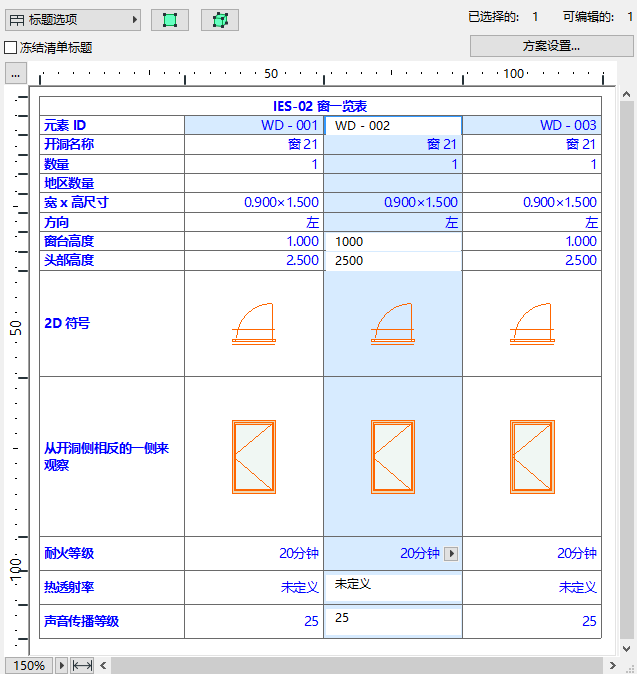Expand the 20分钟 fire rating dropdown arrow
The image size is (637, 674).
coord(451,554)
